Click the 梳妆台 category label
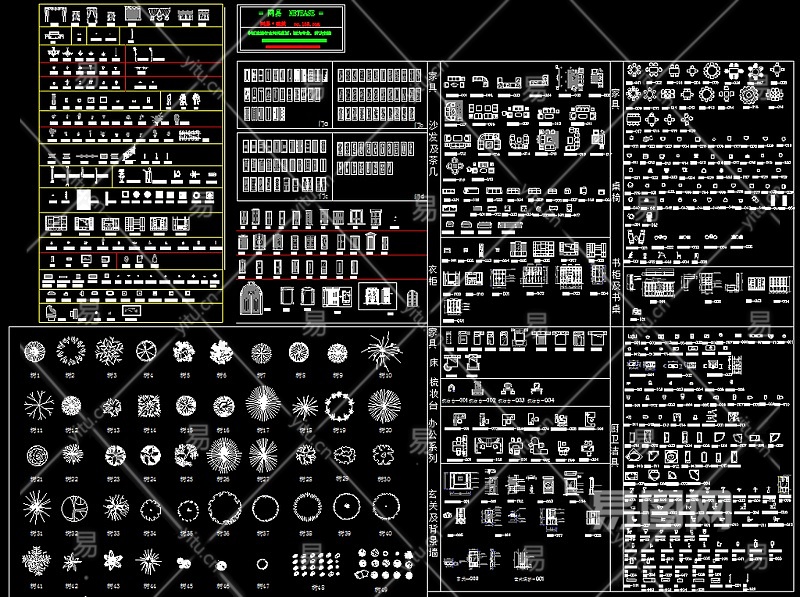 433,395
